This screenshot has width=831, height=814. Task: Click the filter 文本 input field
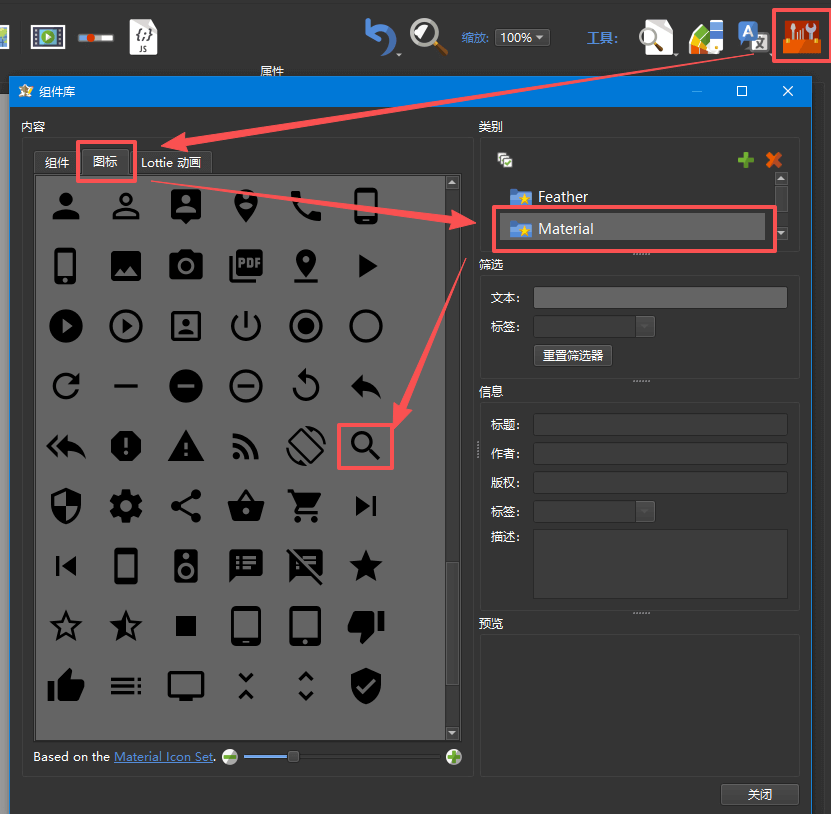pos(660,298)
